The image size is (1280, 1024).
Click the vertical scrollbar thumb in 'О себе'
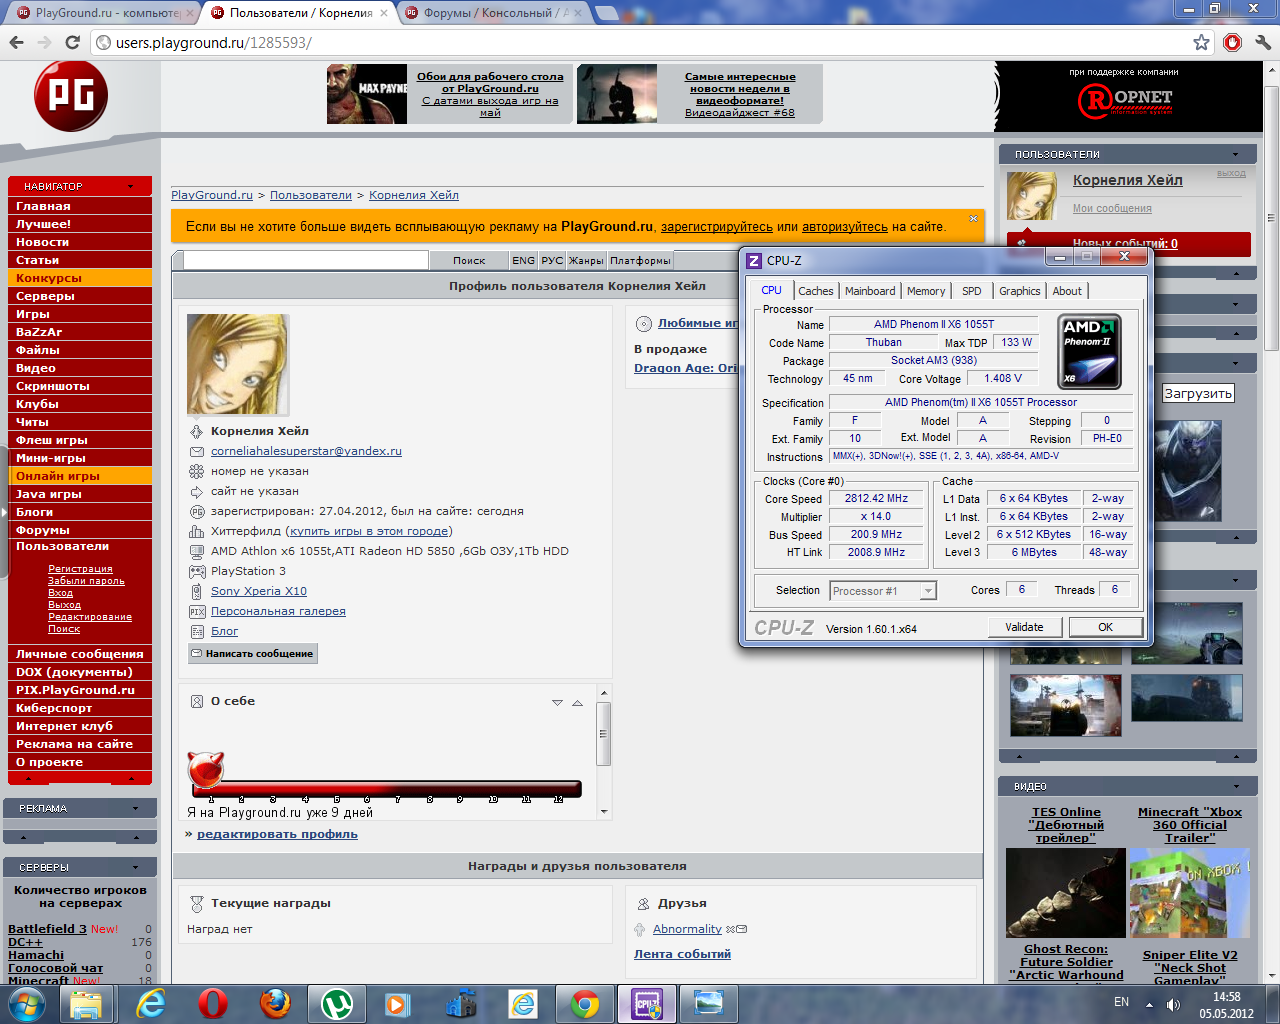603,733
